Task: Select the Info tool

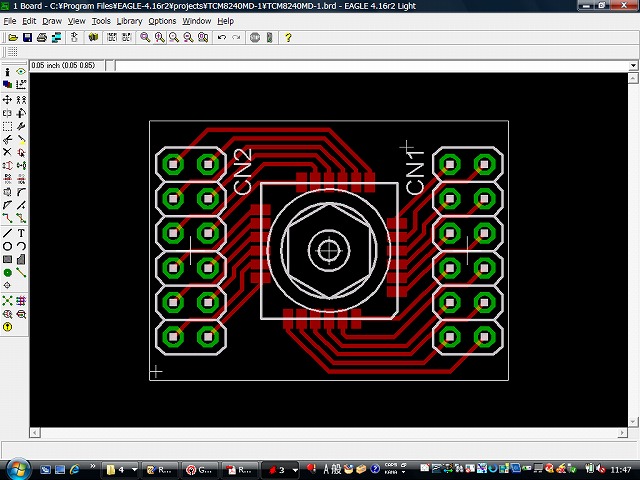Action: click(7, 72)
